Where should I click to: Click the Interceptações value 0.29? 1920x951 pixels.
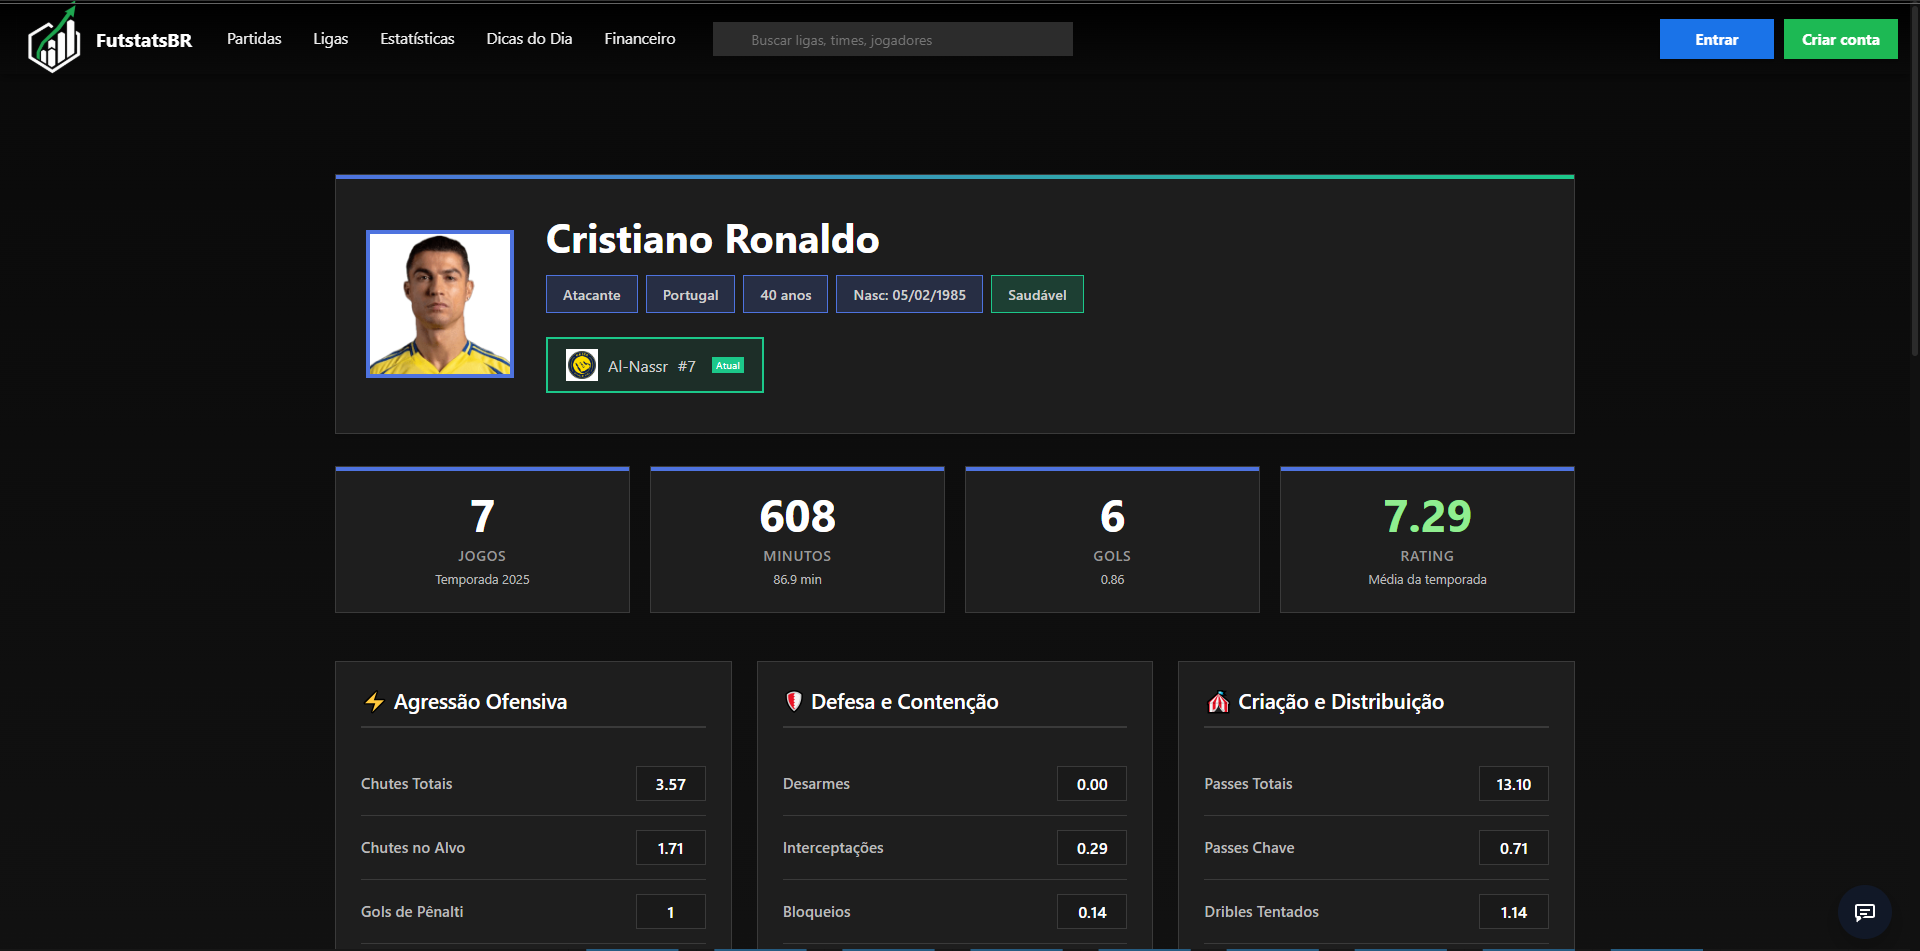click(1092, 848)
